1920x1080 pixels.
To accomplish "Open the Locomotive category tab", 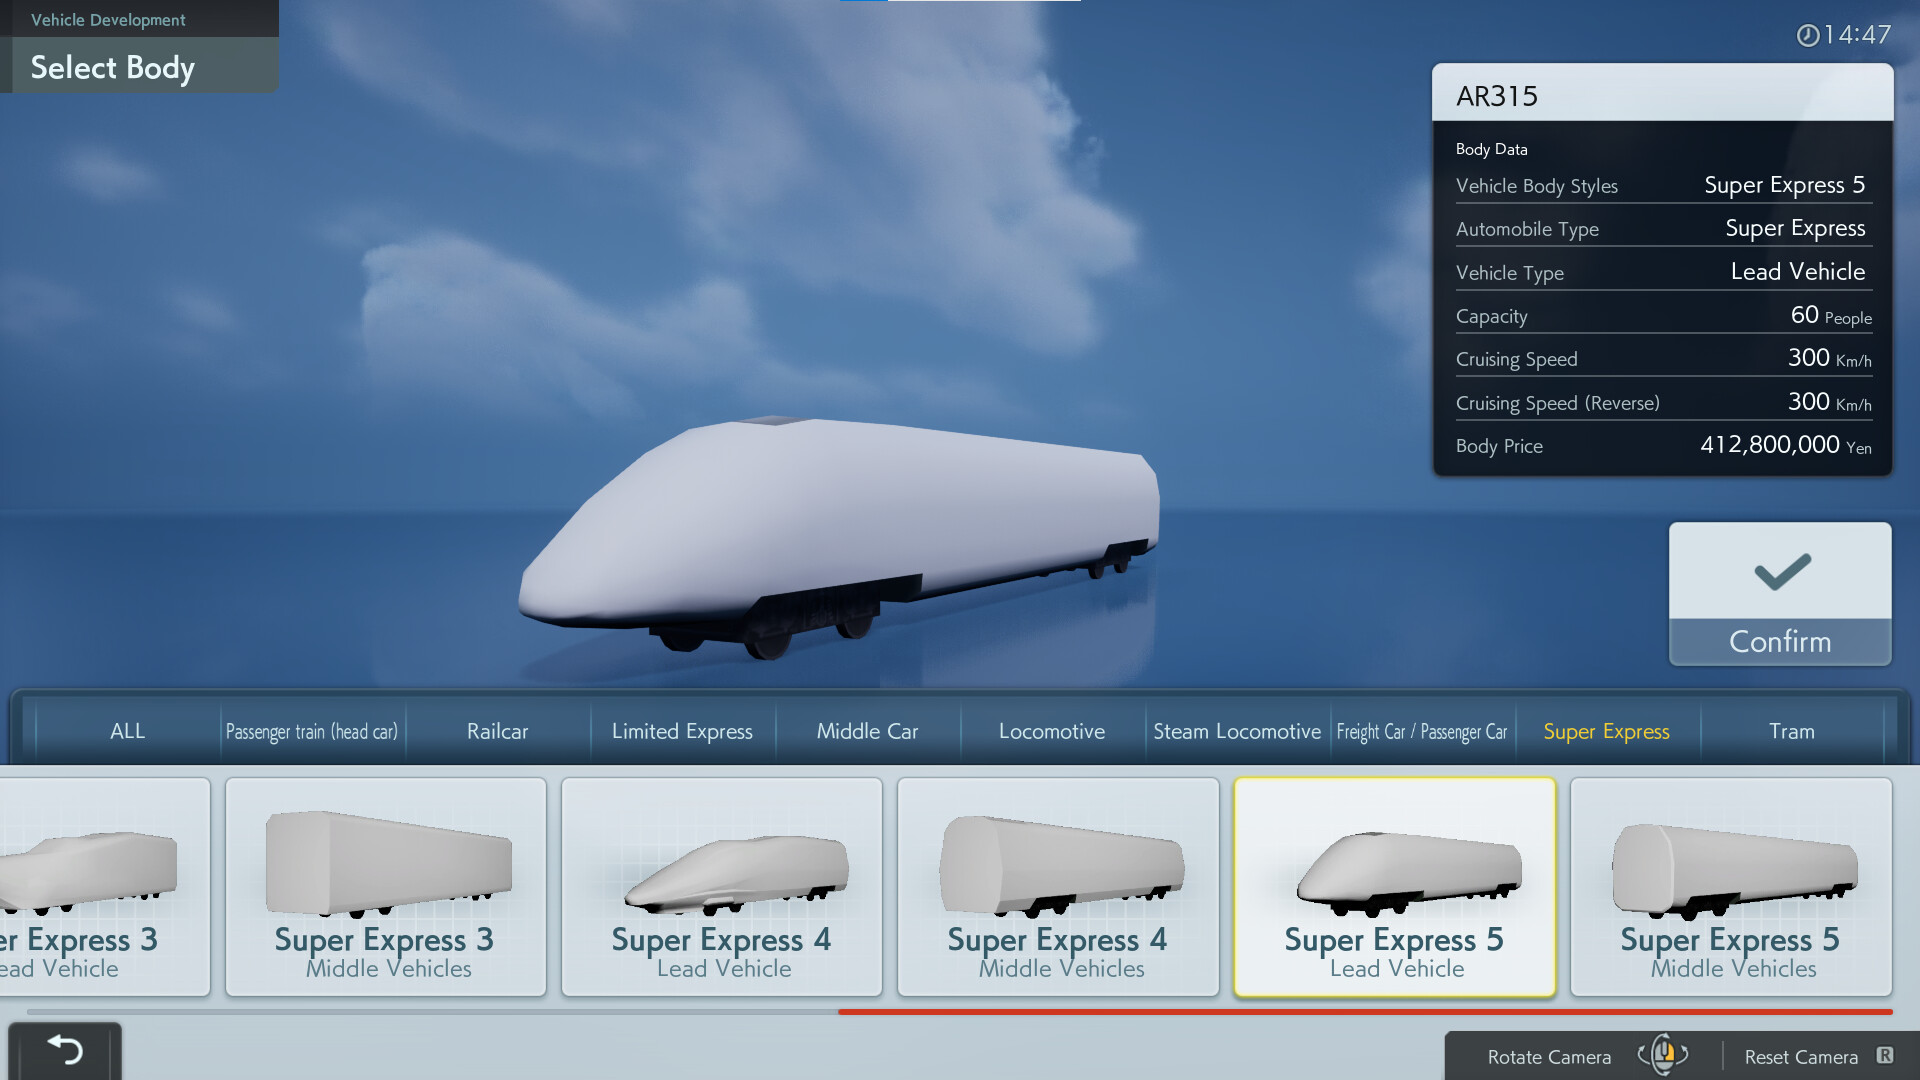I will 1051,731.
